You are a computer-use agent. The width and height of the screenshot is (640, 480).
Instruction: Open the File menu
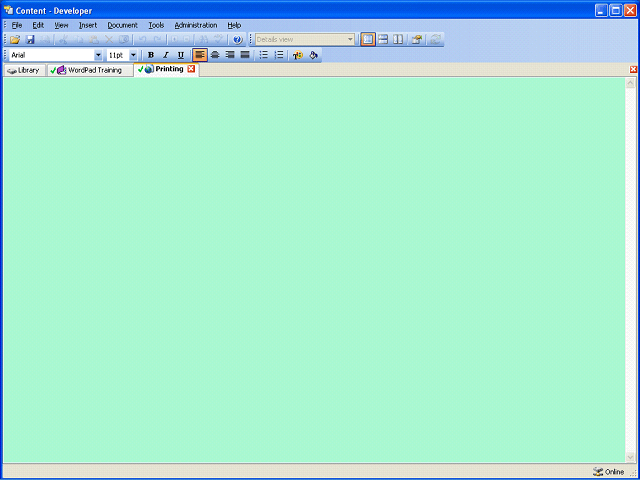(x=17, y=25)
